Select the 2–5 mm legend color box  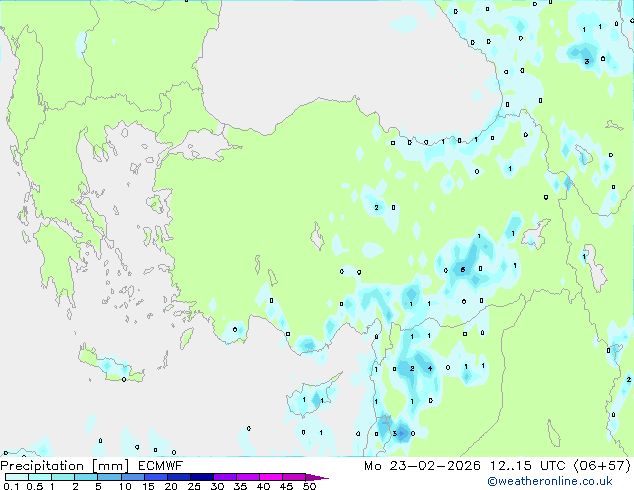pyautogui.click(x=86, y=477)
